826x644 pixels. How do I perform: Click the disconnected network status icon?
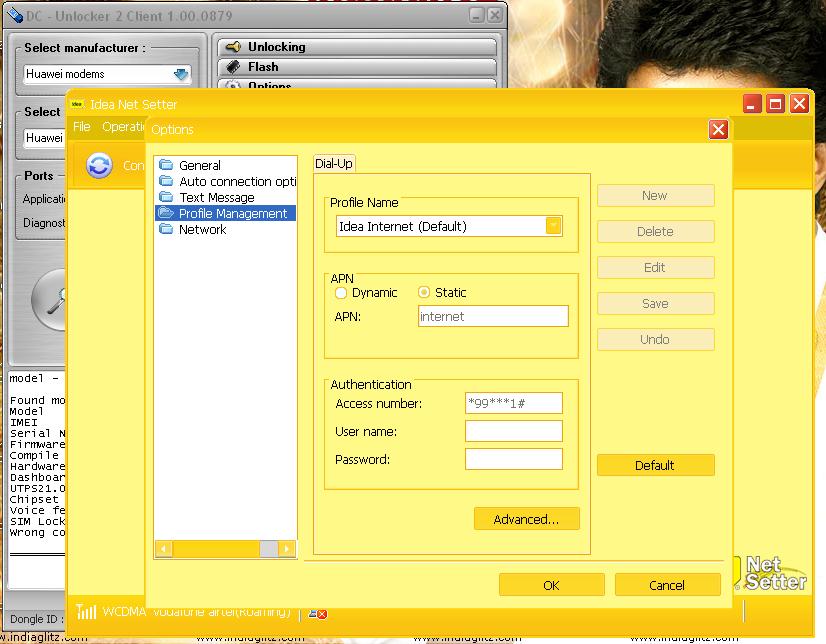pyautogui.click(x=317, y=612)
